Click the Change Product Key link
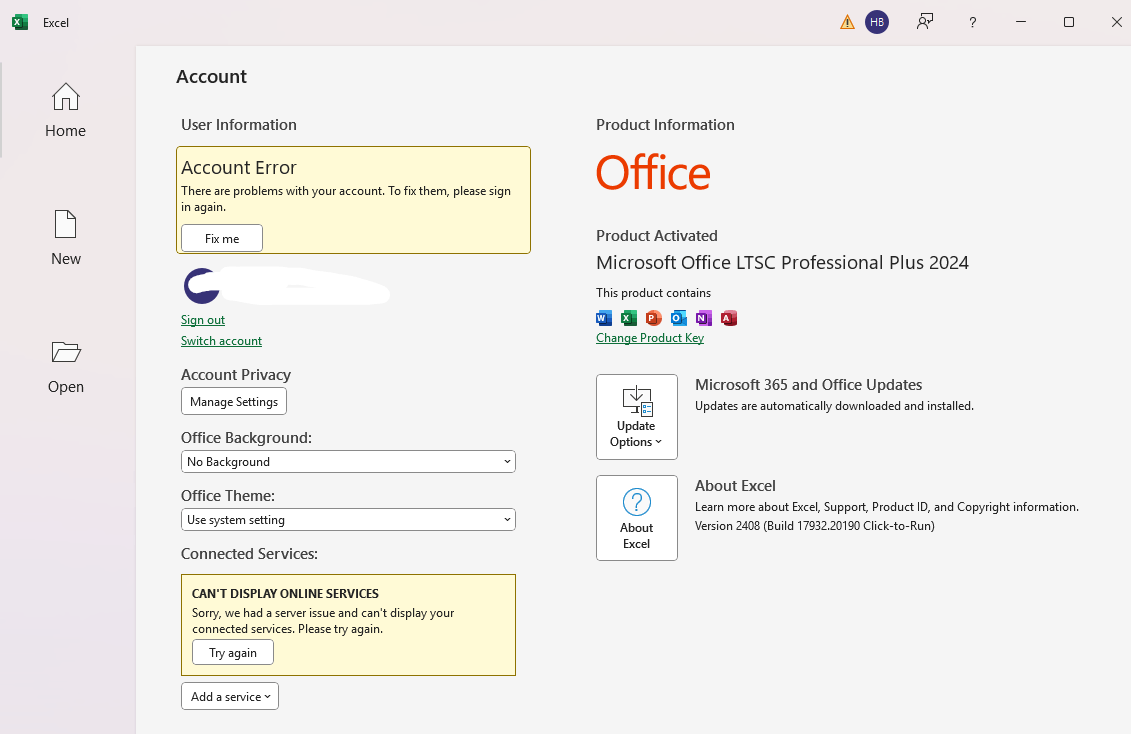1131x734 pixels. [x=650, y=338]
